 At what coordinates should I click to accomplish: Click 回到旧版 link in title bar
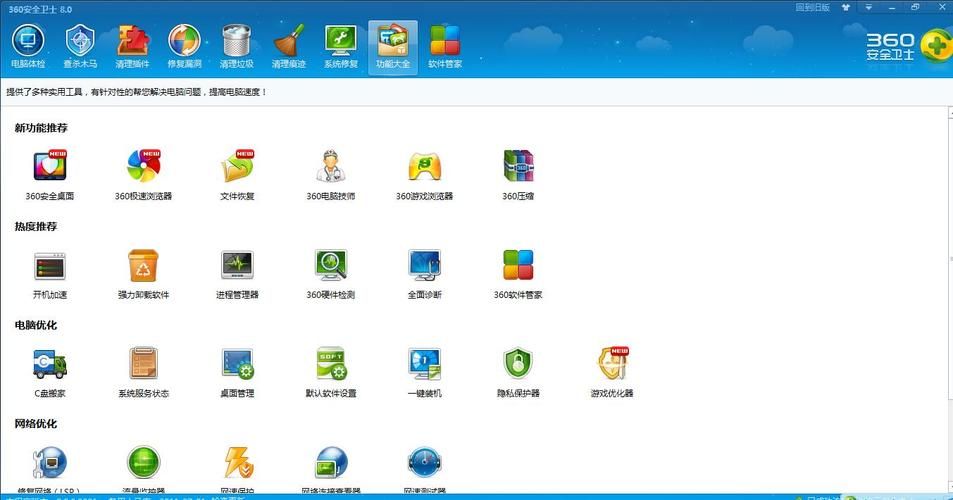[x=813, y=8]
